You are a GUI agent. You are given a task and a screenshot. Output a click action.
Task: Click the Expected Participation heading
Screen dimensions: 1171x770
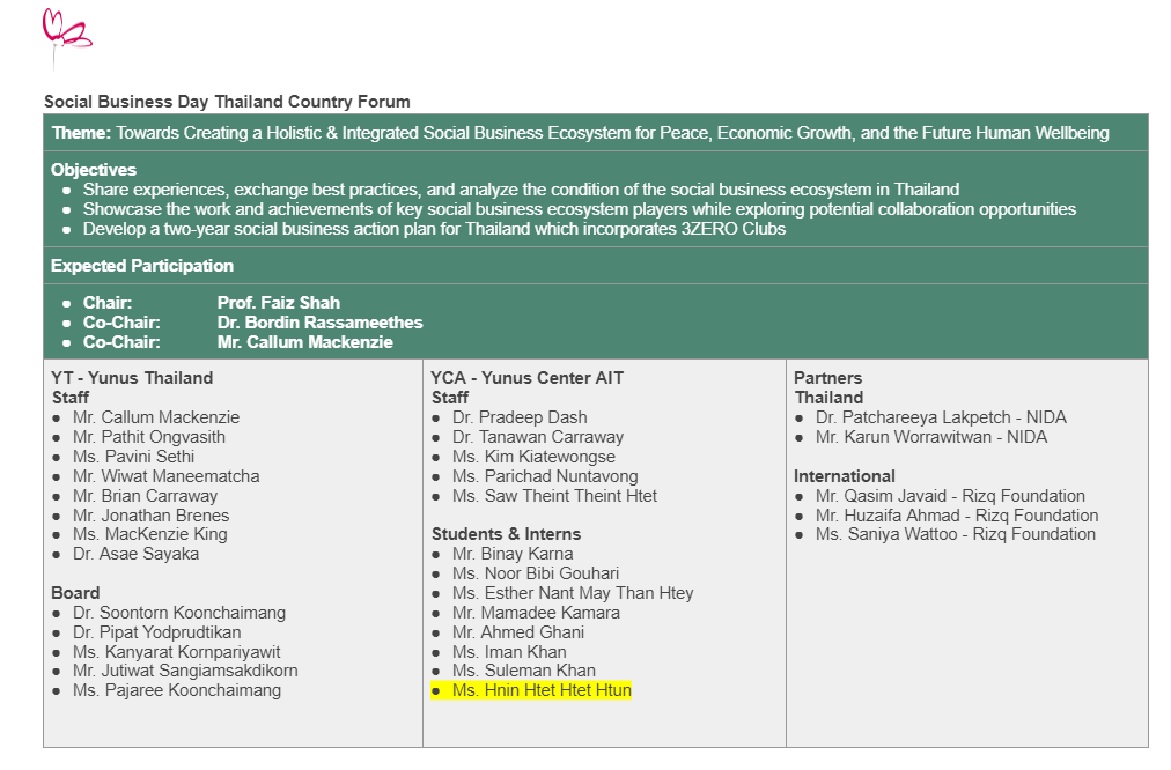(x=142, y=266)
